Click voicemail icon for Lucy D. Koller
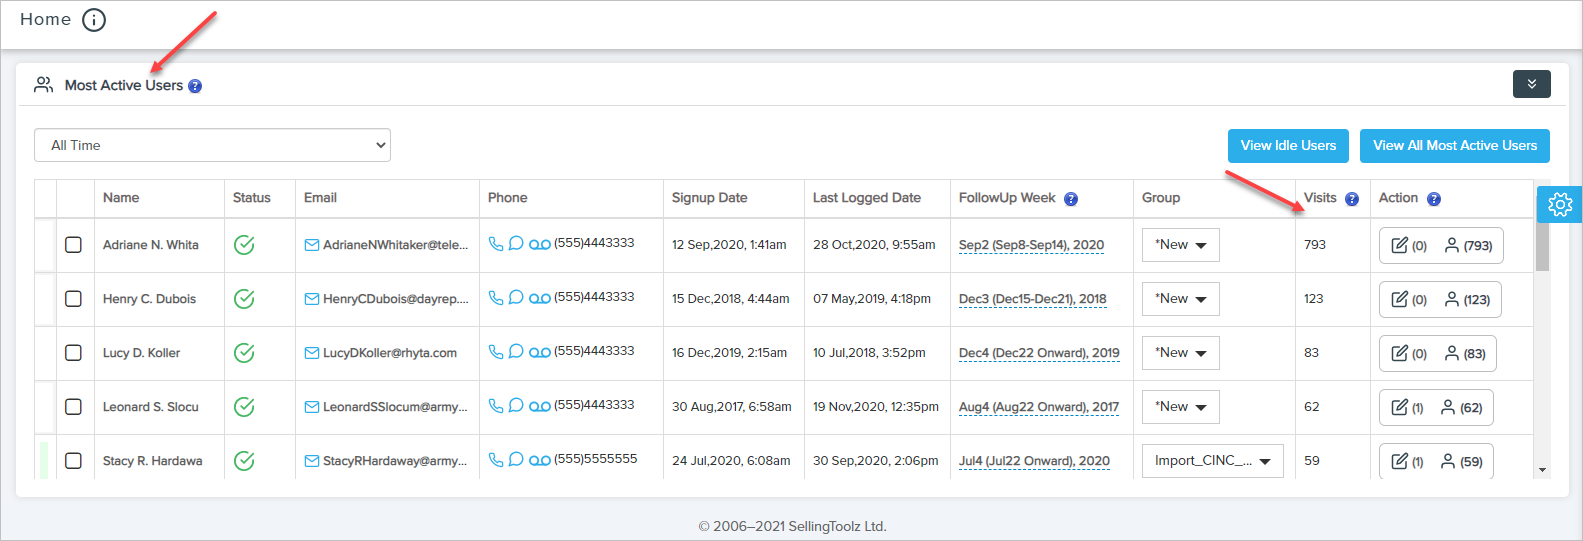 pos(540,352)
